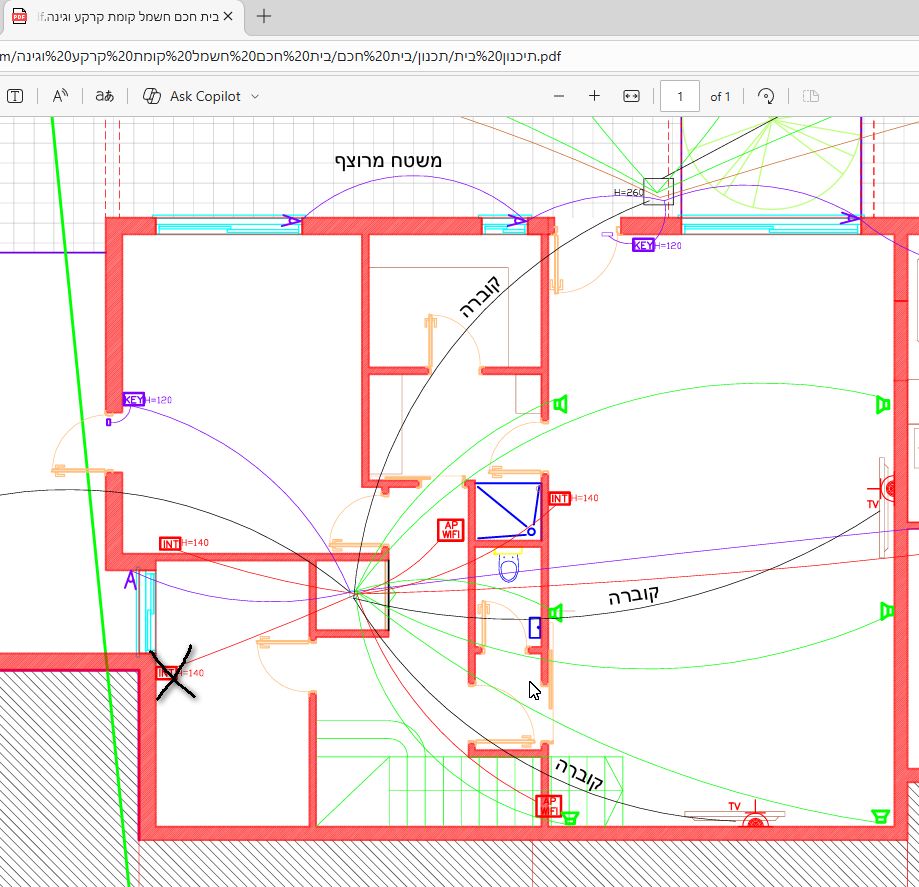Click the address bar URL
This screenshot has height=887, width=919.
point(280,55)
